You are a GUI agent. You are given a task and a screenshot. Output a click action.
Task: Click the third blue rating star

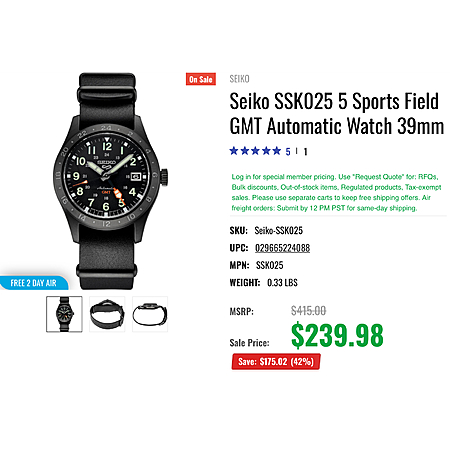click(255, 151)
